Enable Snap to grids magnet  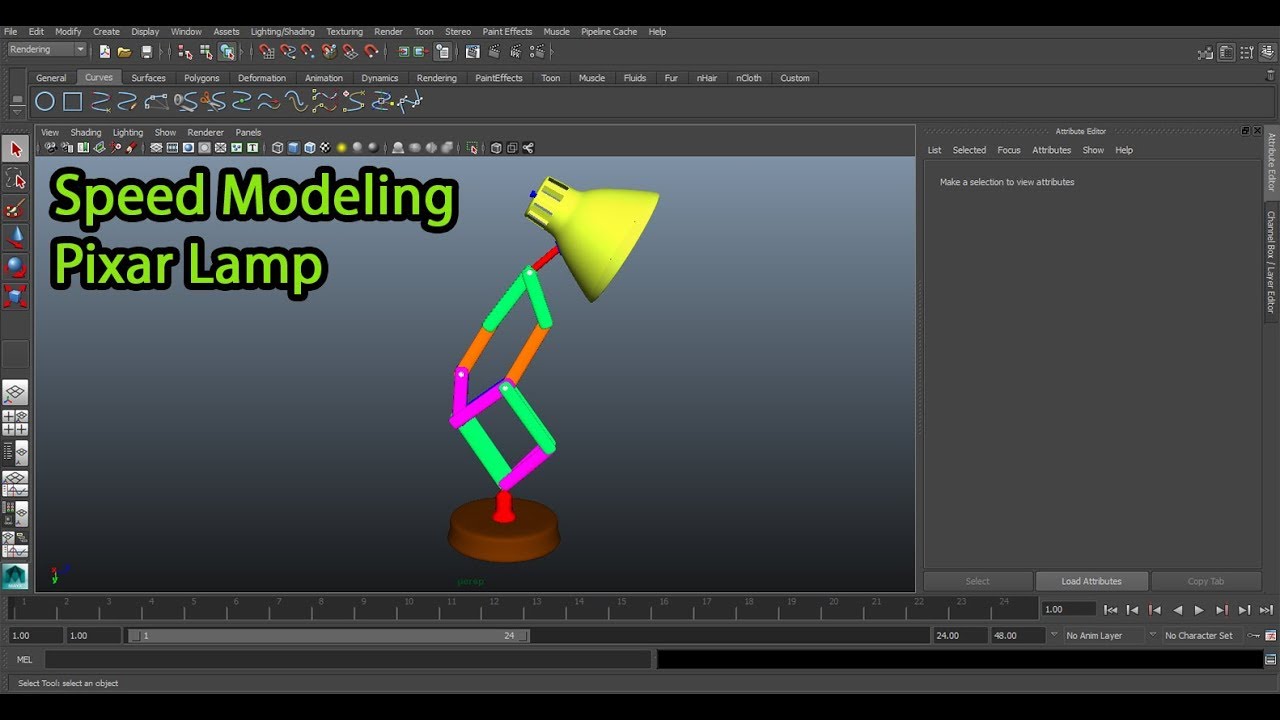[x=266, y=51]
